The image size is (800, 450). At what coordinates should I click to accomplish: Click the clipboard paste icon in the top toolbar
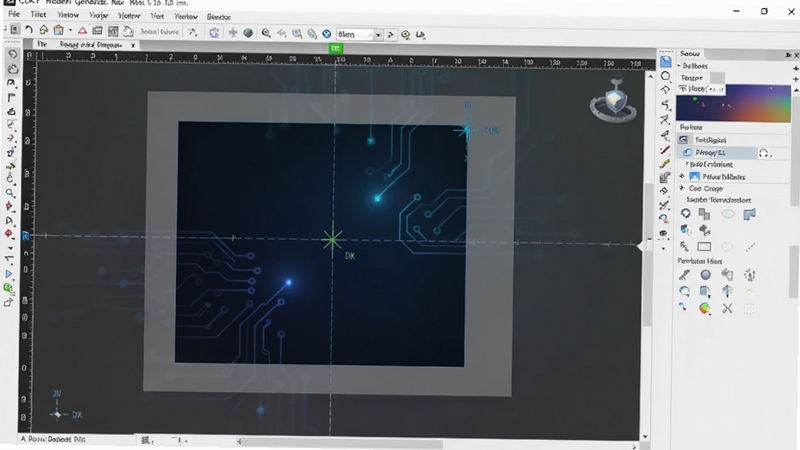point(59,31)
